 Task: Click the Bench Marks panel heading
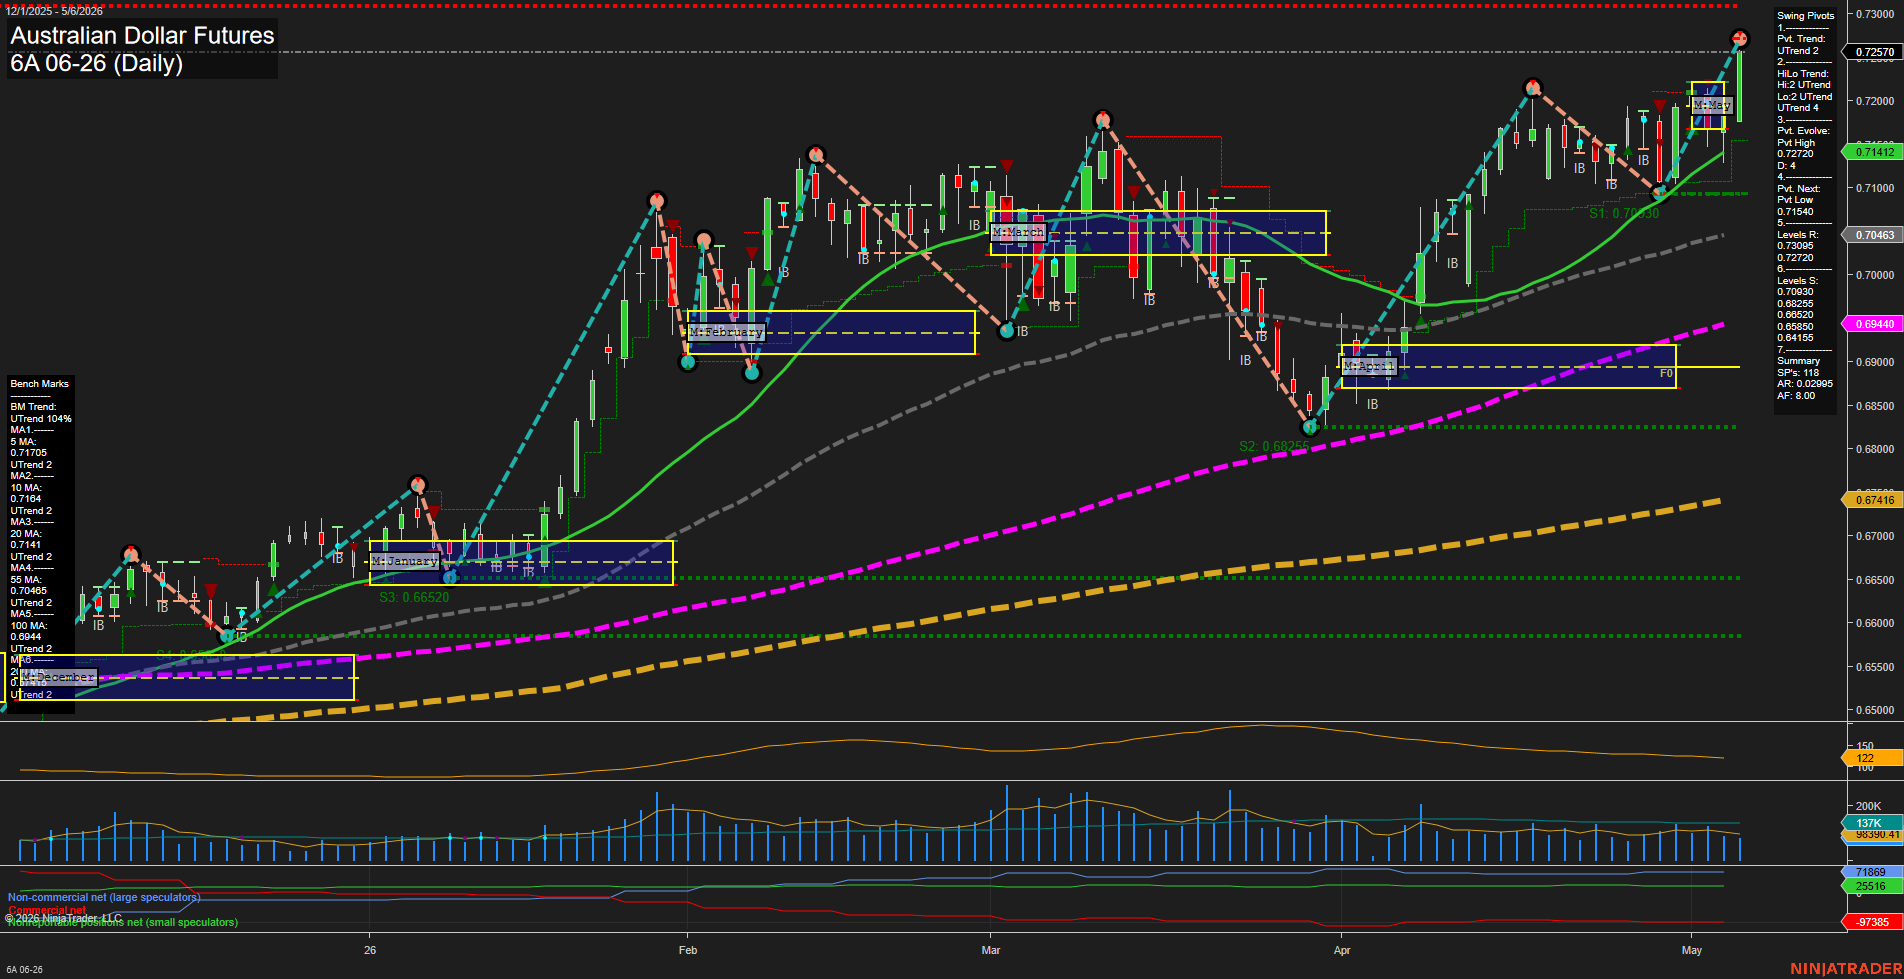pos(40,384)
